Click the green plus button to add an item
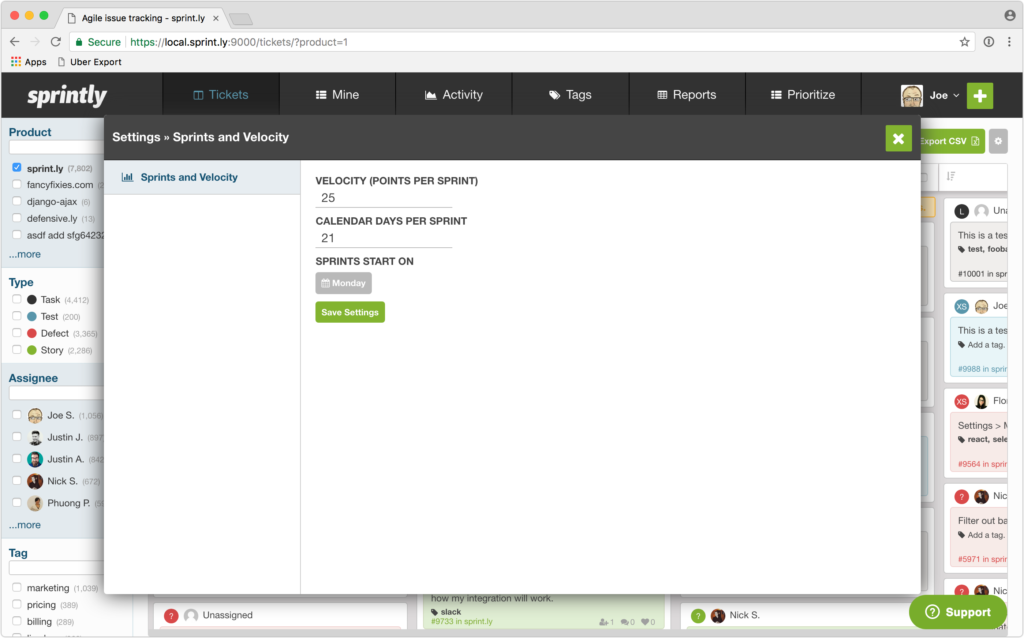Screen dimensions: 1024x638 point(979,95)
